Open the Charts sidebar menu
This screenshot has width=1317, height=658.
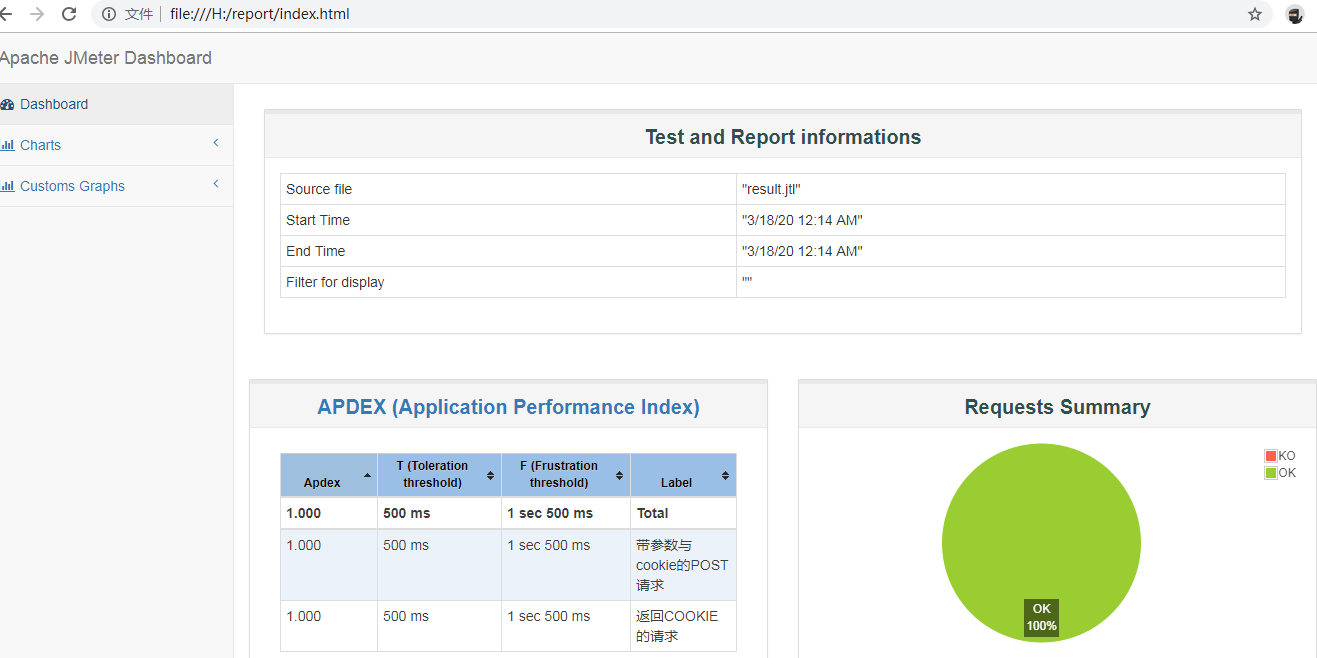[x=116, y=145]
